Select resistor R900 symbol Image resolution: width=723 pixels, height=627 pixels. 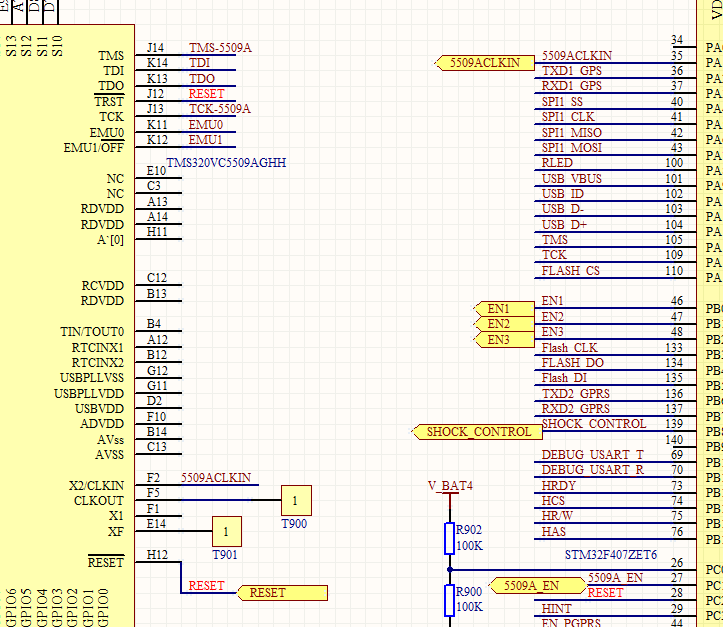[450, 601]
